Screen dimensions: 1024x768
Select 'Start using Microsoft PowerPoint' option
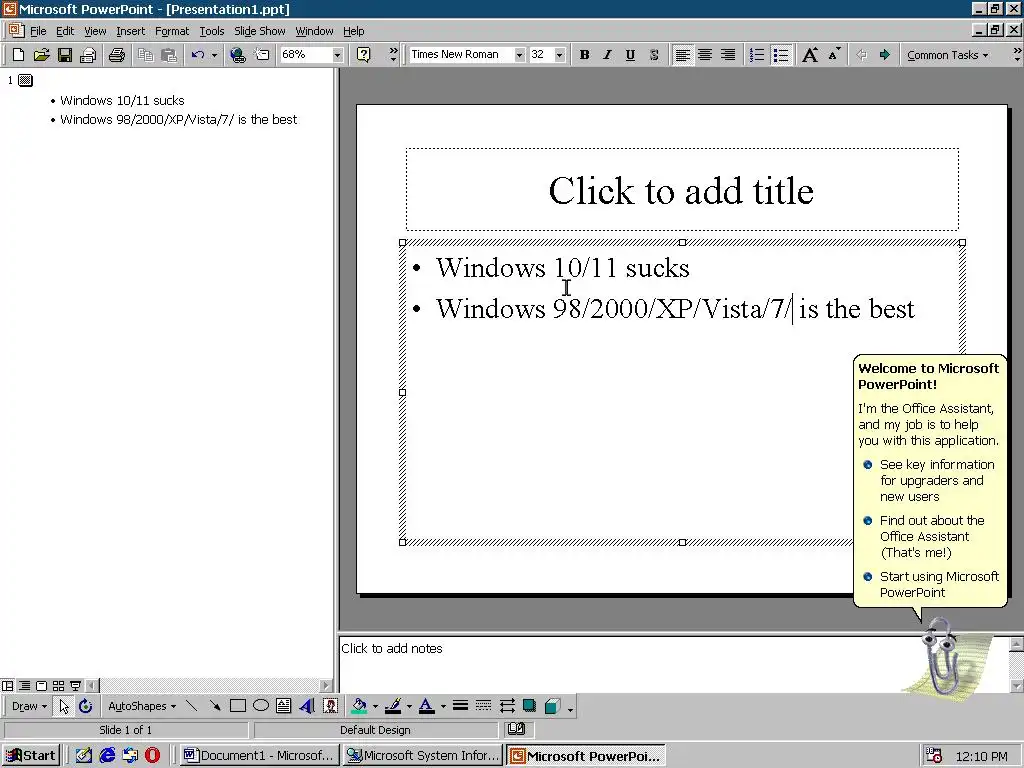tap(931, 584)
